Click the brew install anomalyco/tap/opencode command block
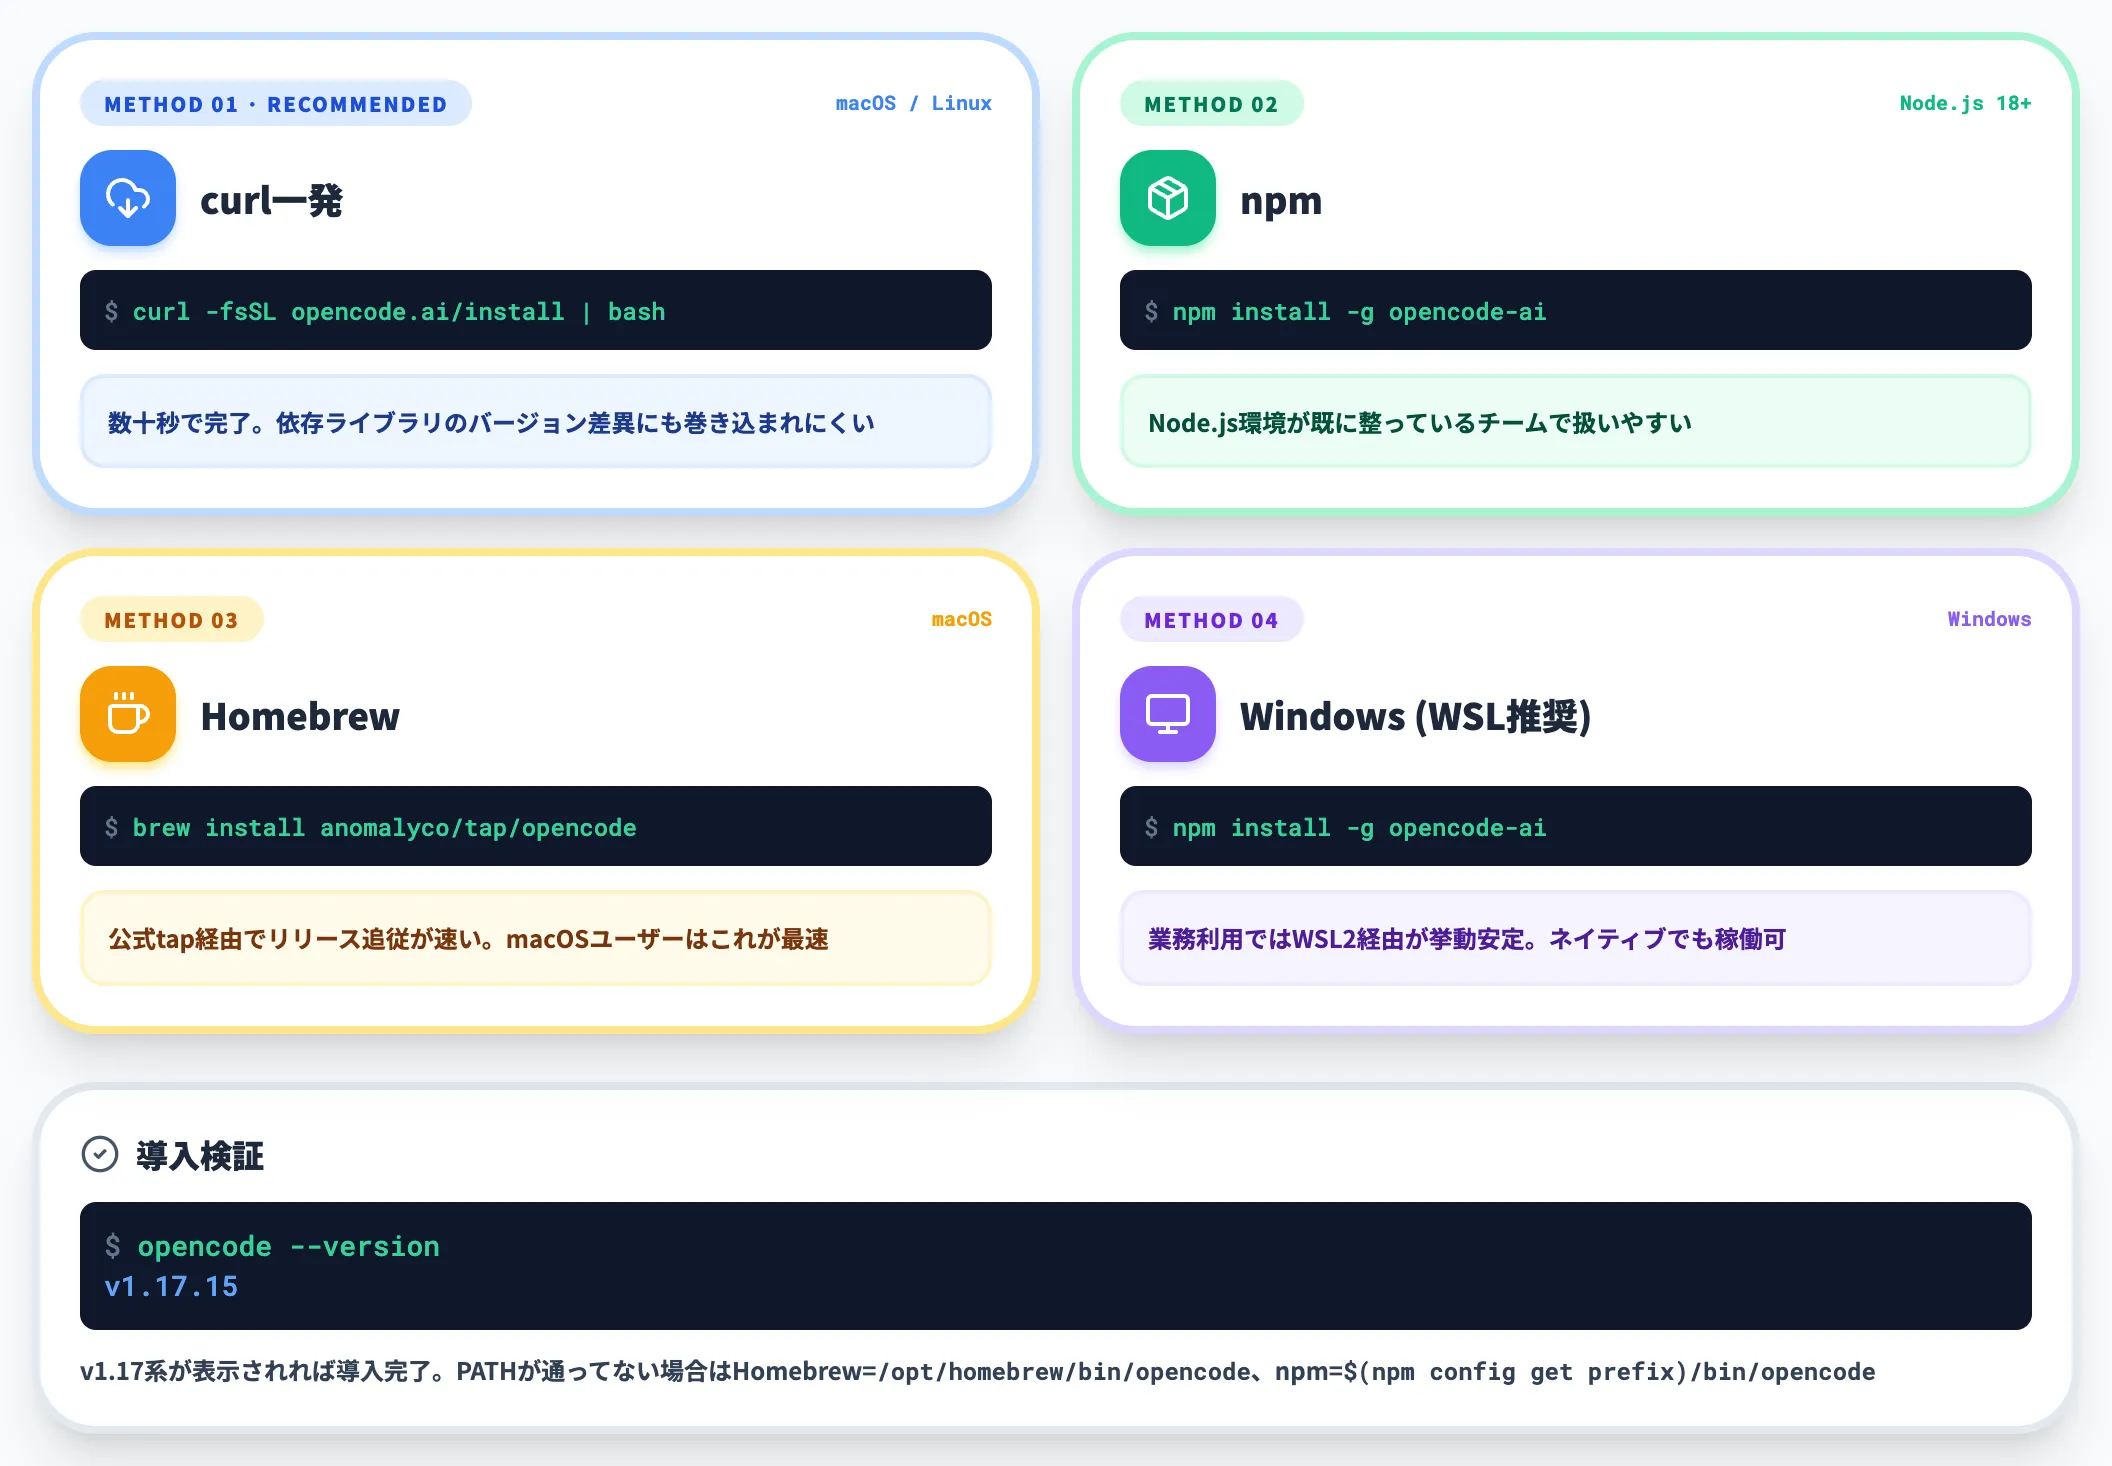Image resolution: width=2112 pixels, height=1466 pixels. [x=536, y=826]
